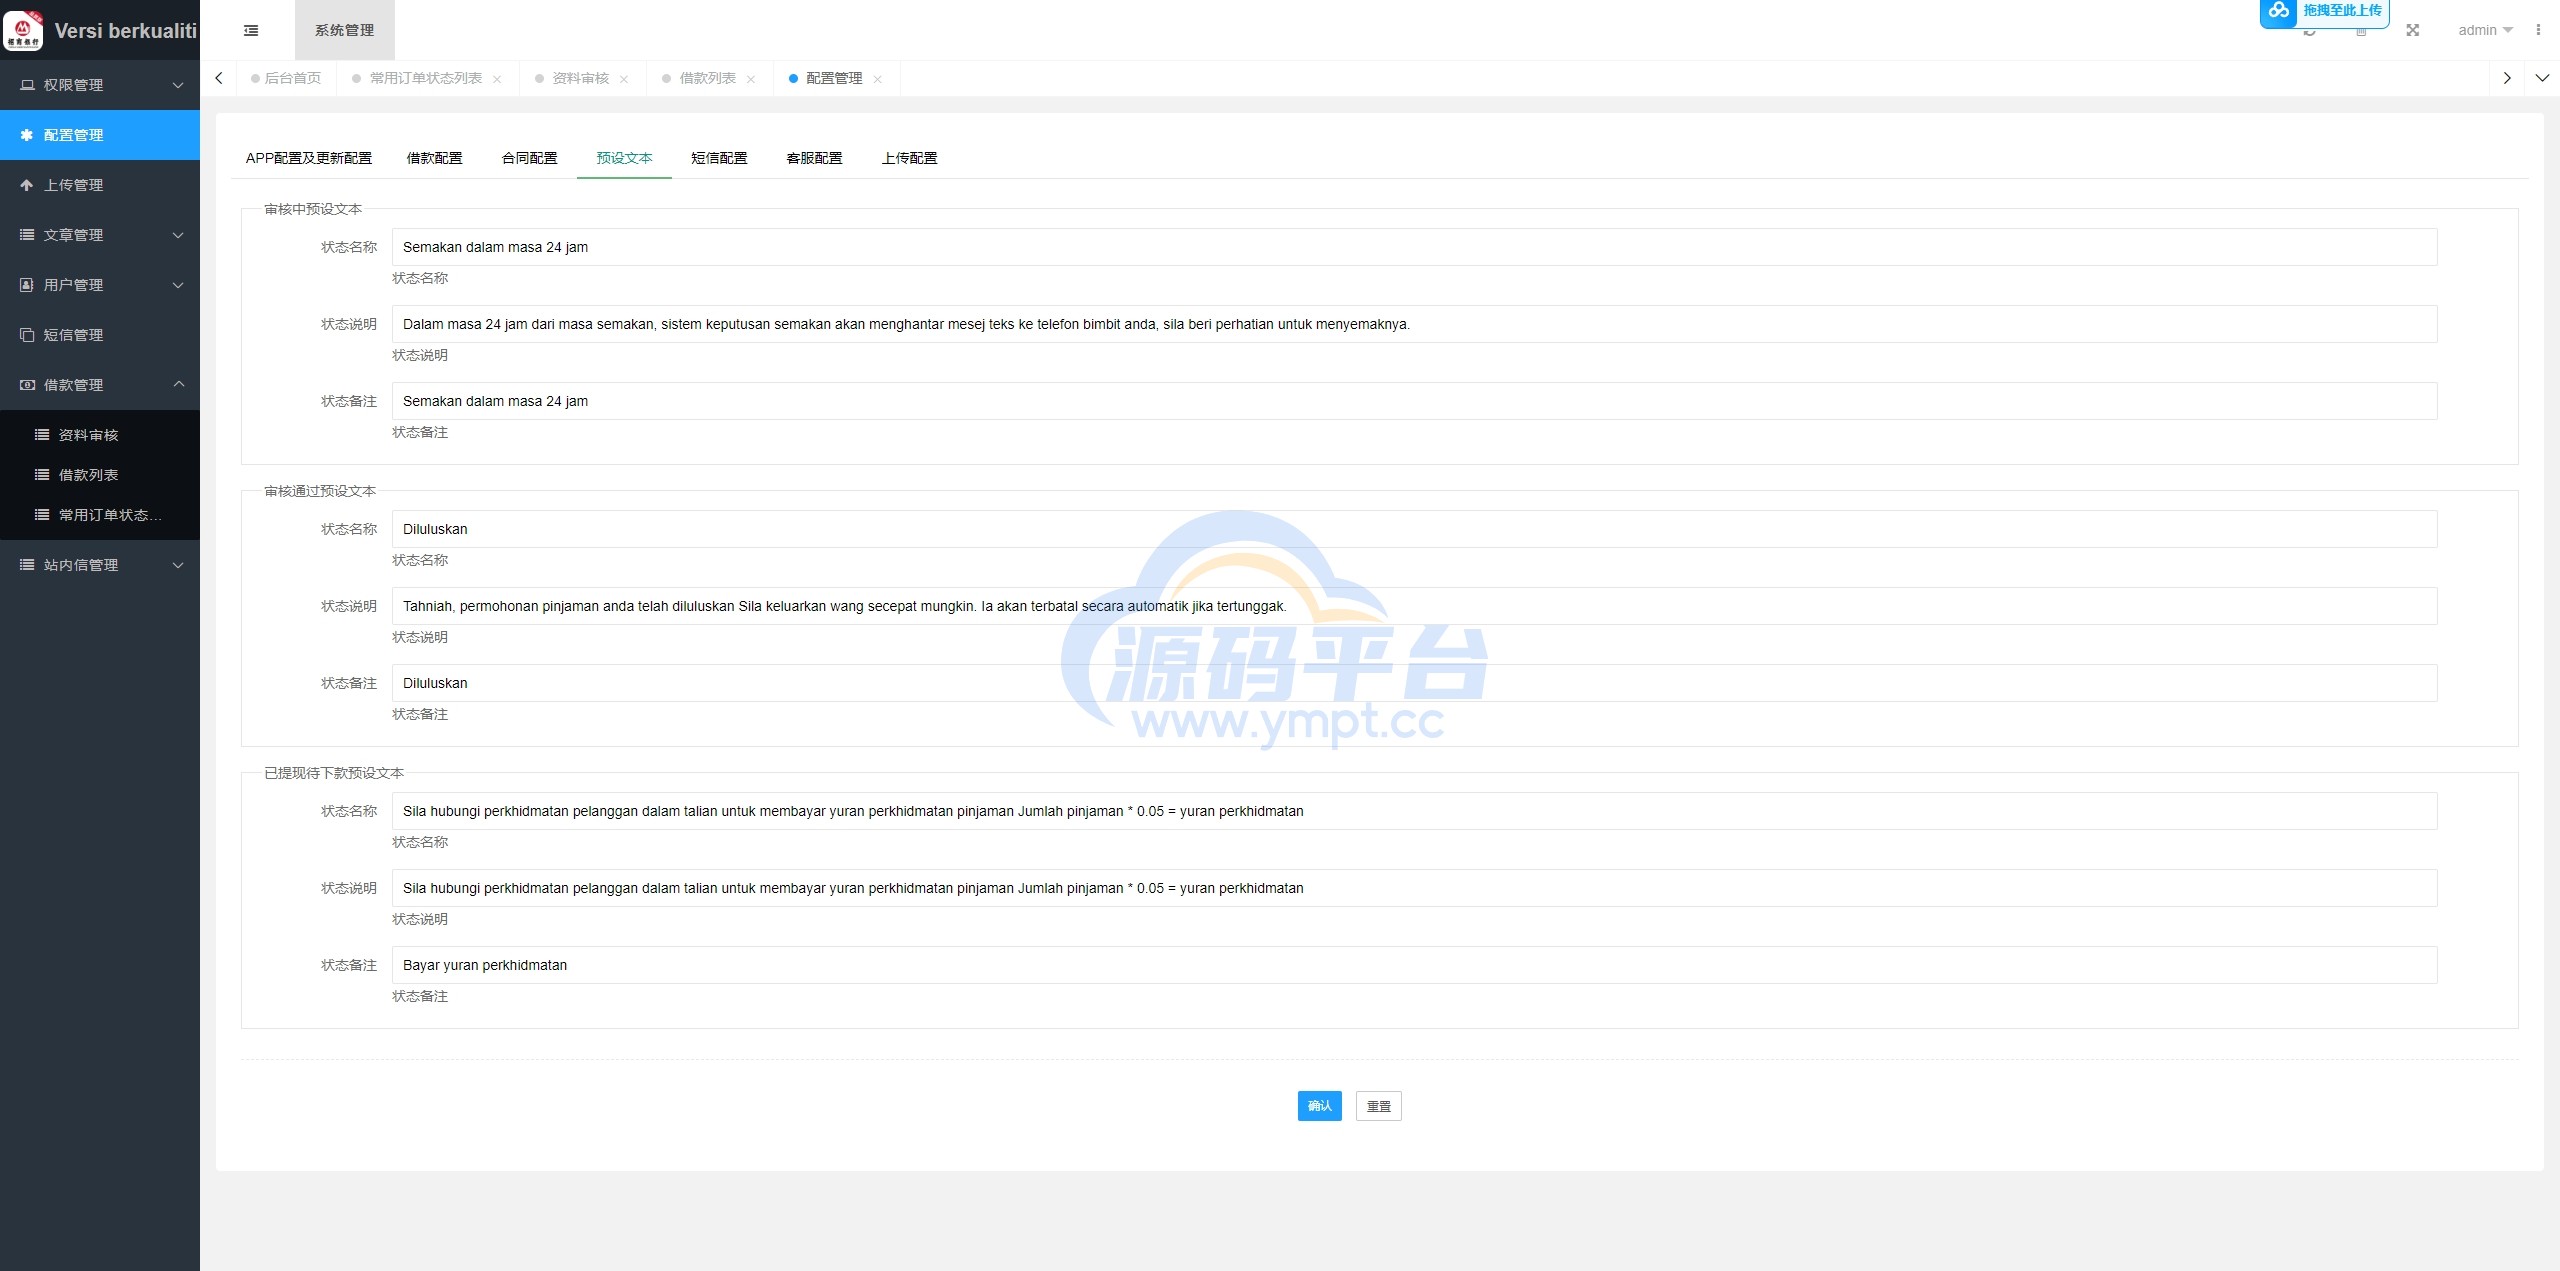Click 已提现待下款 状态说明 field 'Sila hubungi'
Image resolution: width=2560 pixels, height=1271 pixels.
point(1414,888)
